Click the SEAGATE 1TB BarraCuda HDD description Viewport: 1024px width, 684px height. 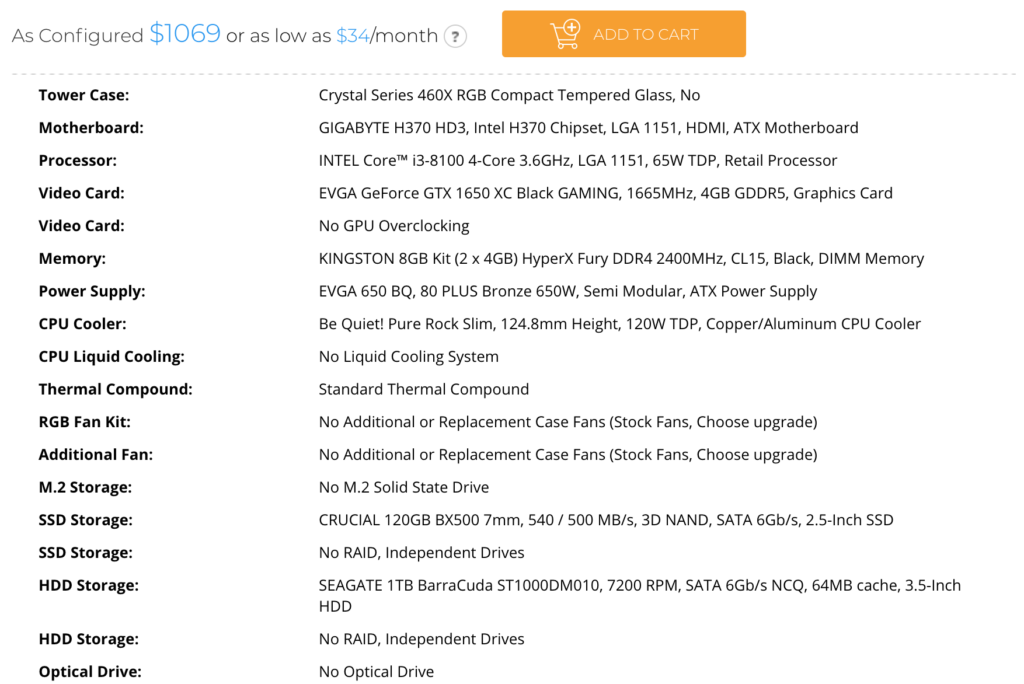point(640,596)
